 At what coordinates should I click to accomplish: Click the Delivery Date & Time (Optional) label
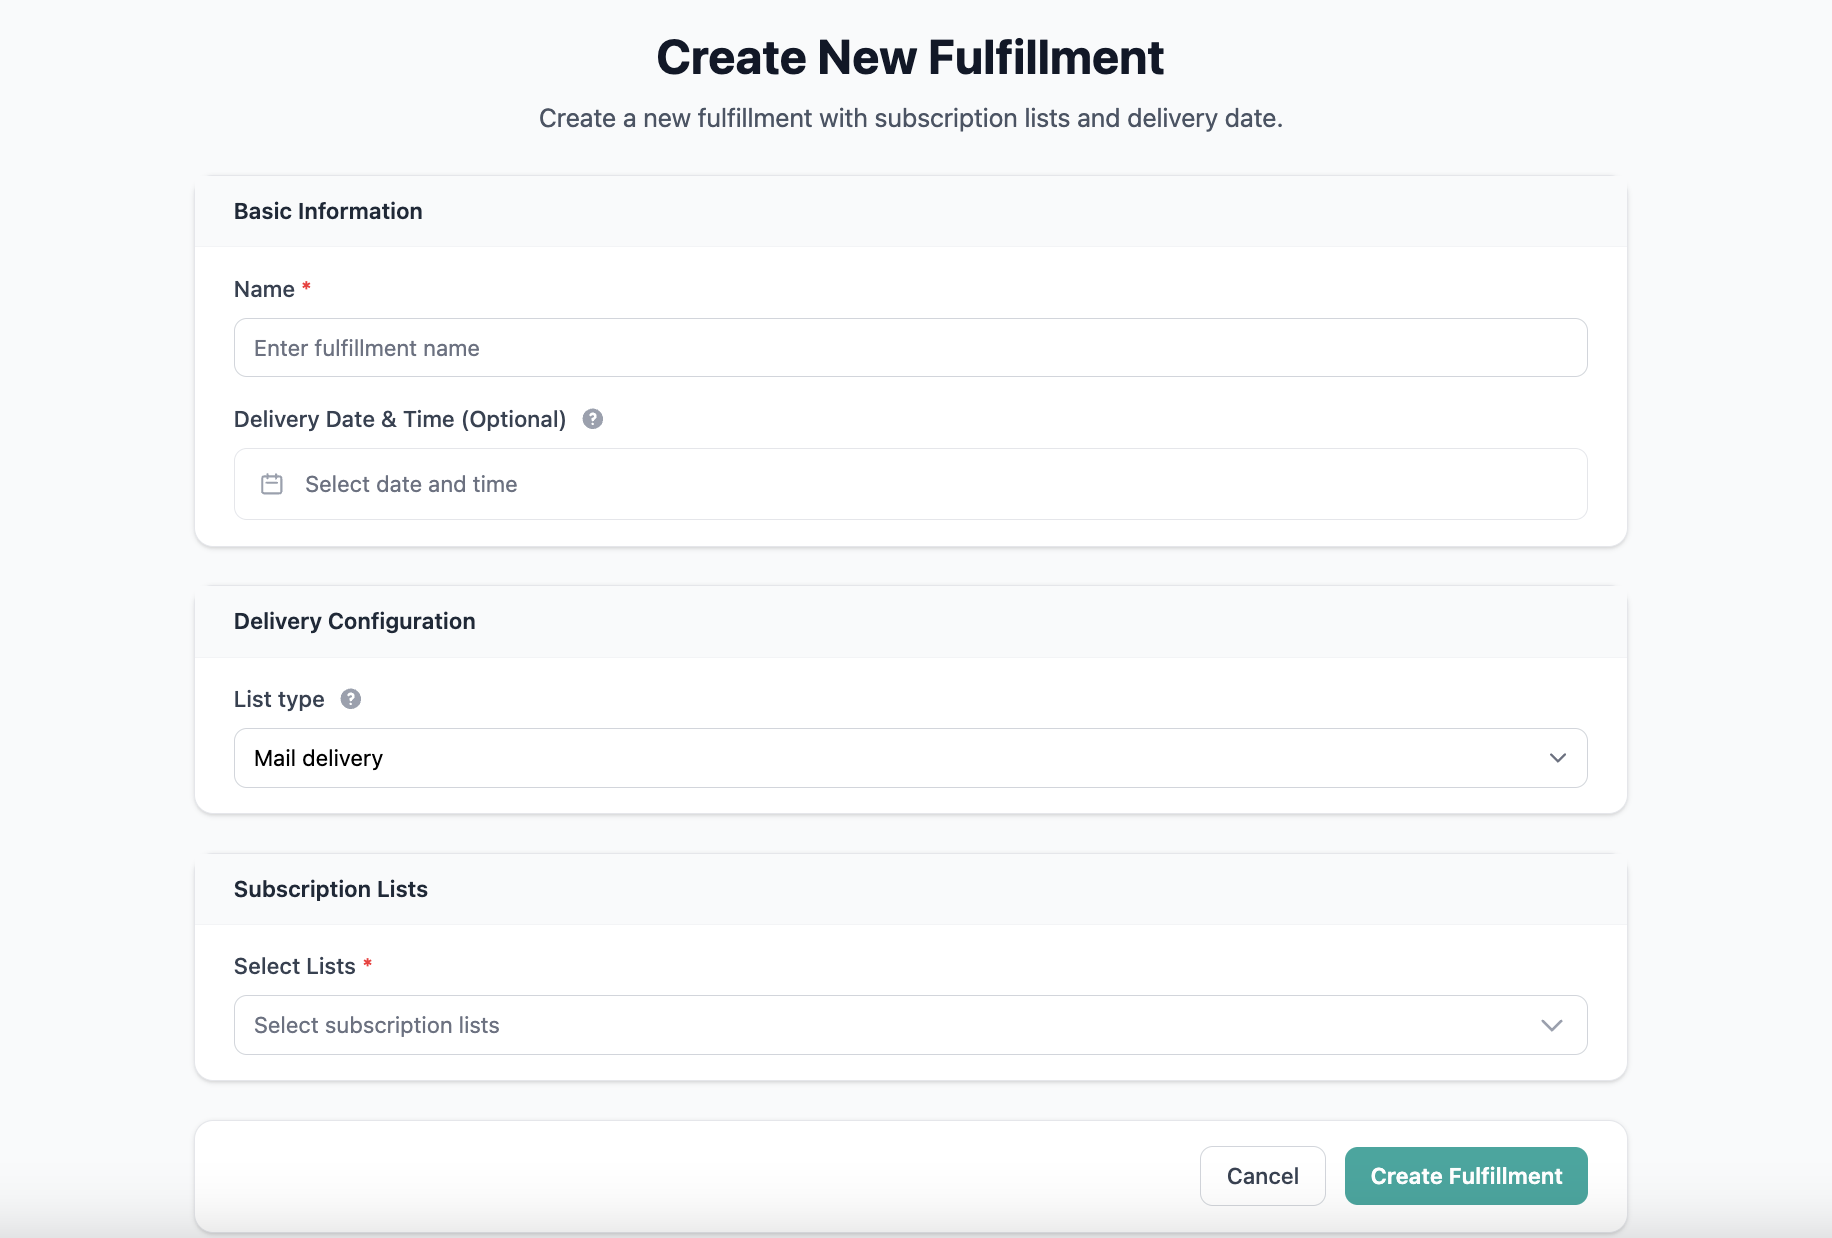click(400, 419)
